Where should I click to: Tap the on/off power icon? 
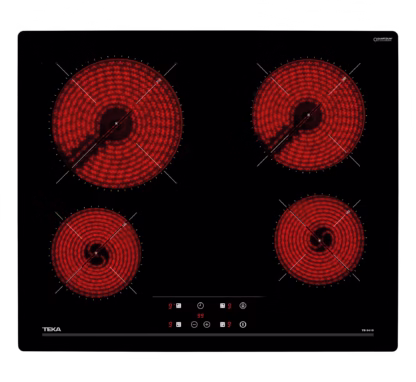(243, 324)
